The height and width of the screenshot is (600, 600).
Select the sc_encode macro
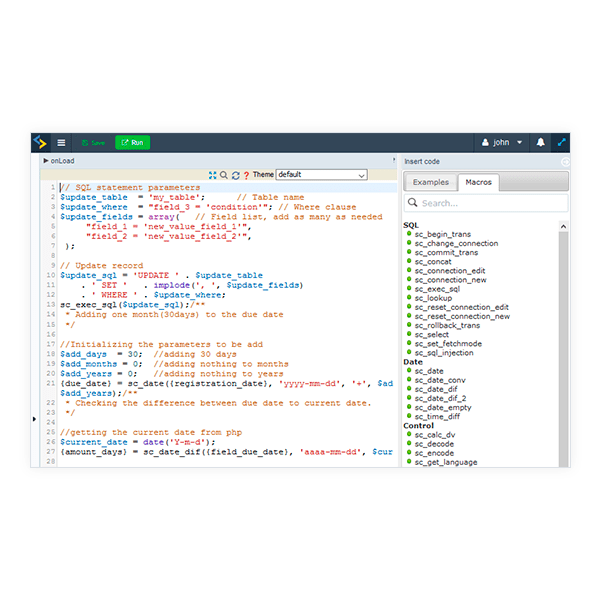coord(434,453)
